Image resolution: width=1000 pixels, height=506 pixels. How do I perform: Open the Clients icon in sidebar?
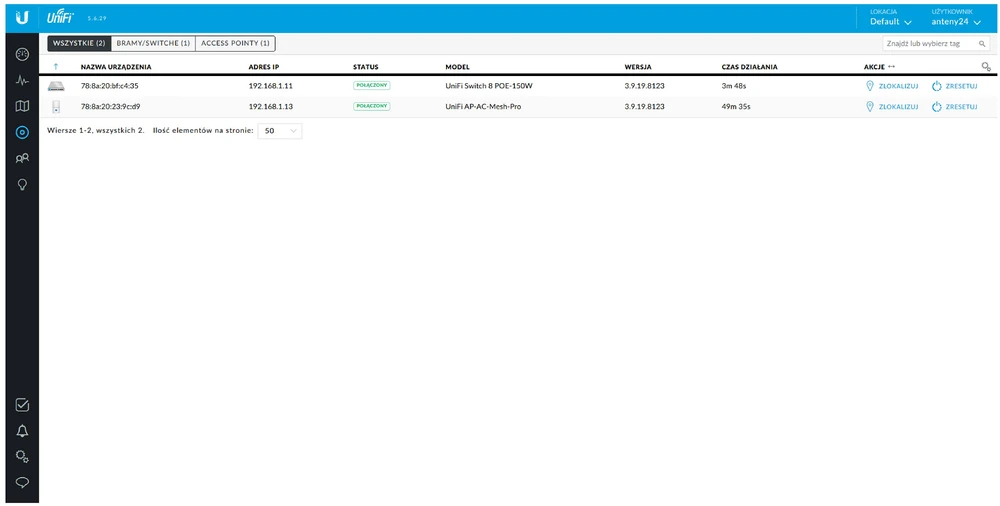click(22, 158)
